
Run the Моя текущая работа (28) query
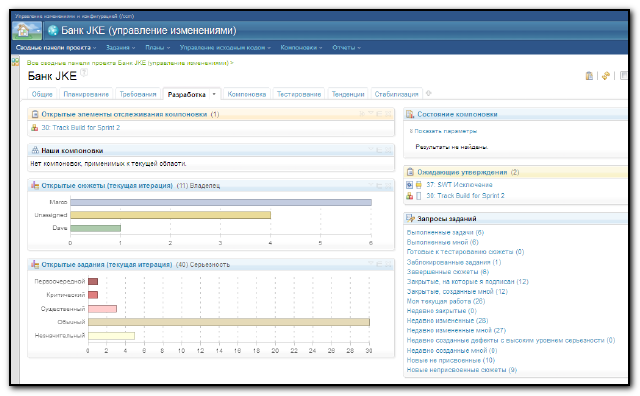[446, 301]
